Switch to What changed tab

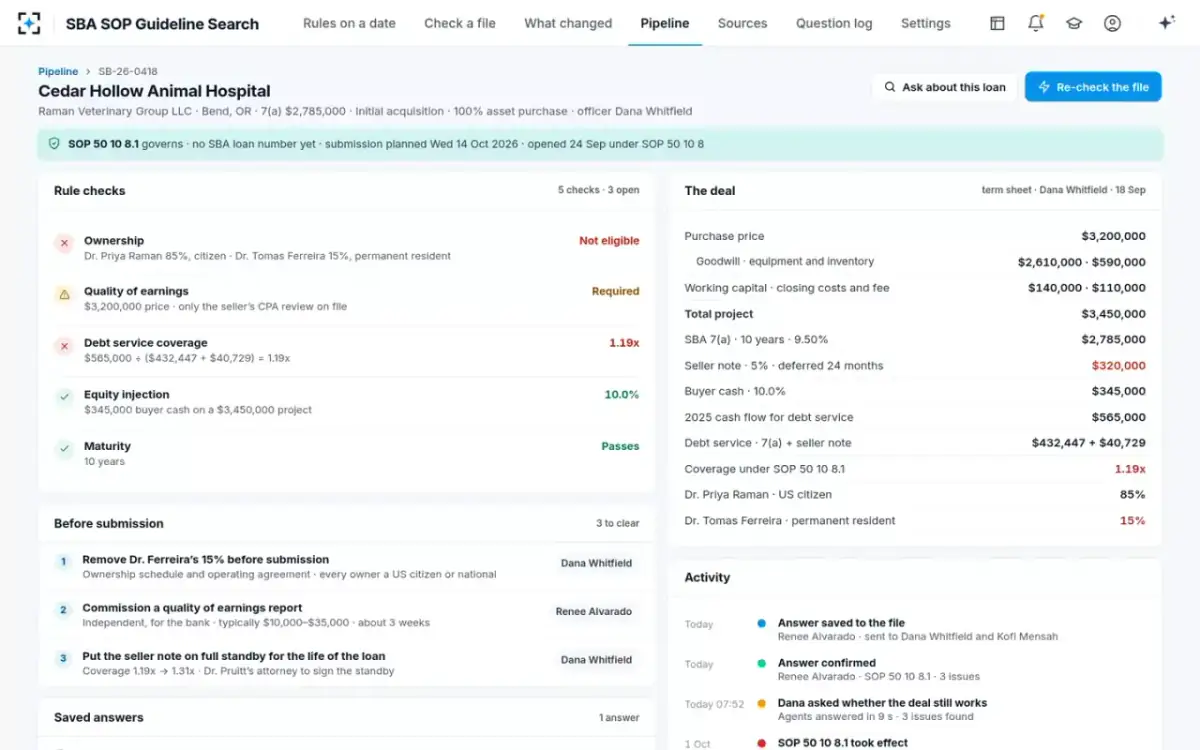(568, 23)
